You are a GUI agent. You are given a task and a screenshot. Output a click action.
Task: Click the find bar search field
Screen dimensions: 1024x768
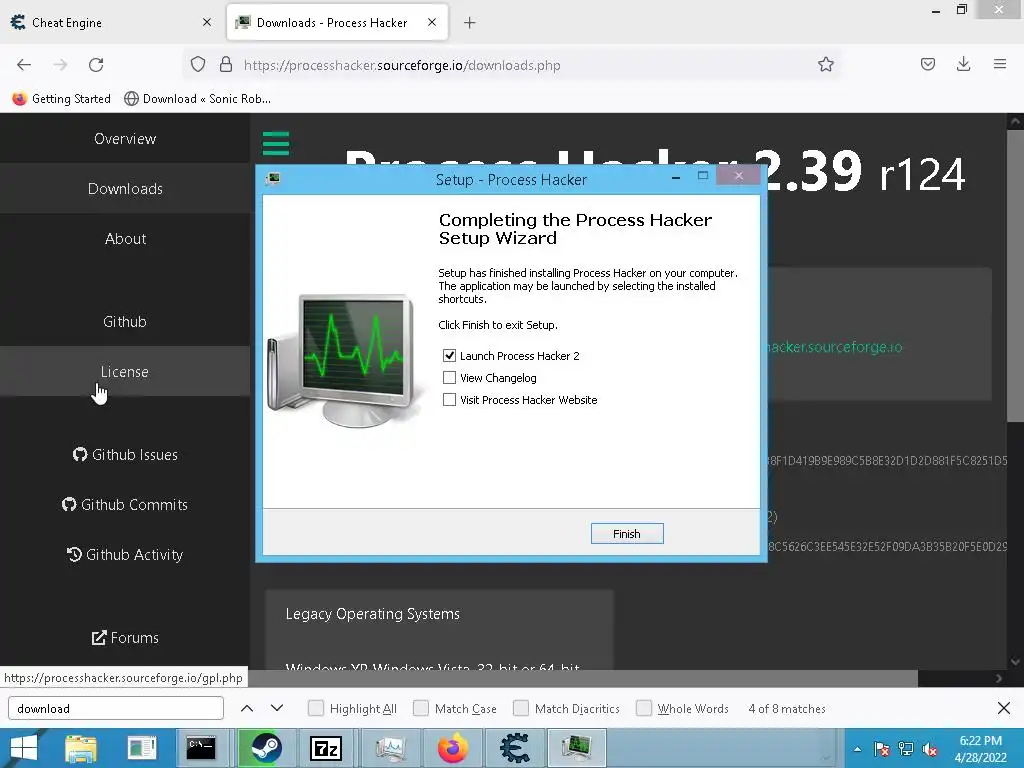point(116,709)
